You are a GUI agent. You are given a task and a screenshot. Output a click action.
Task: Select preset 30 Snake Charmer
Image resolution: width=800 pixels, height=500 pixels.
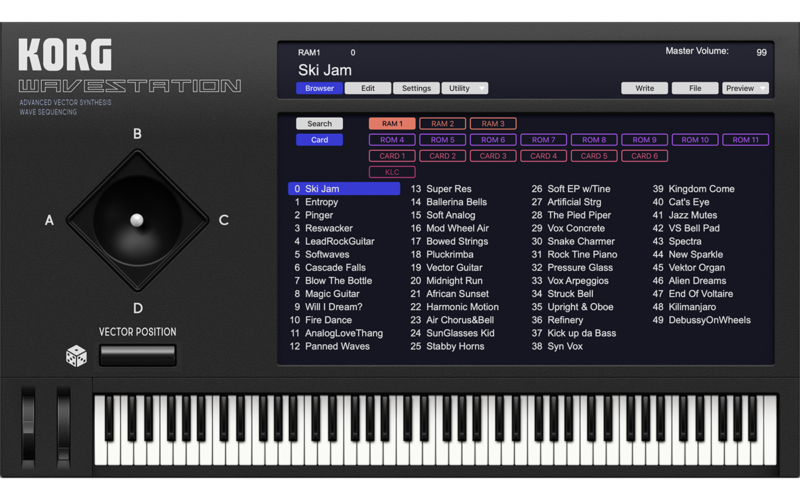pos(573,241)
